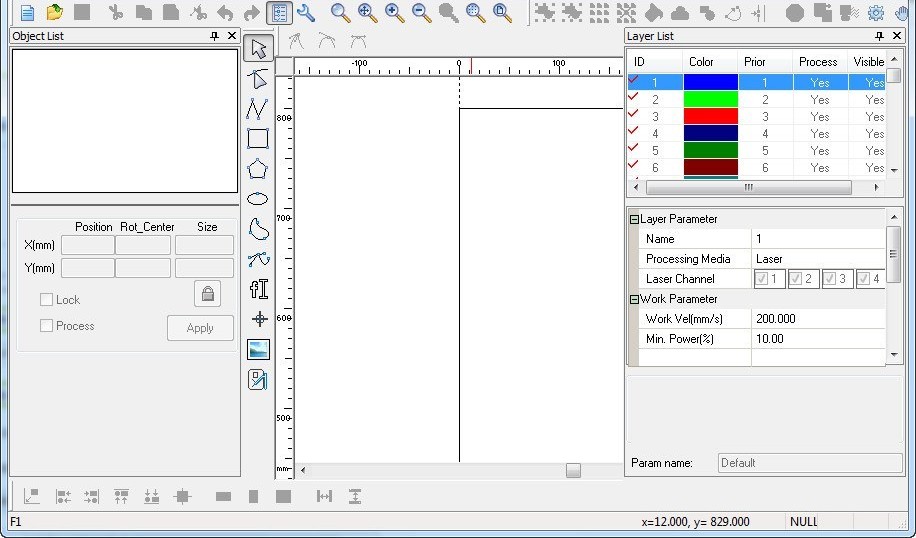Click the bright green swatch of layer 2
Viewport: 916px width, 538px height.
click(710, 99)
